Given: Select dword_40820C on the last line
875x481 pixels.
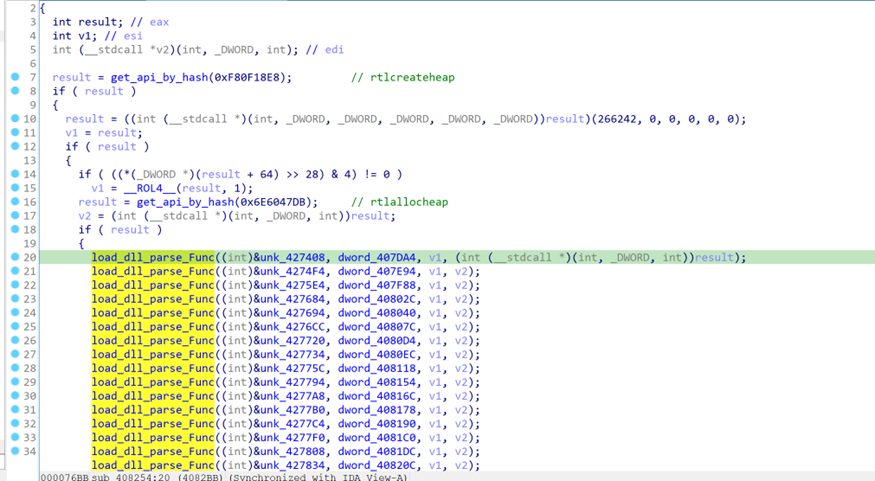Looking at the screenshot, I should pos(378,465).
